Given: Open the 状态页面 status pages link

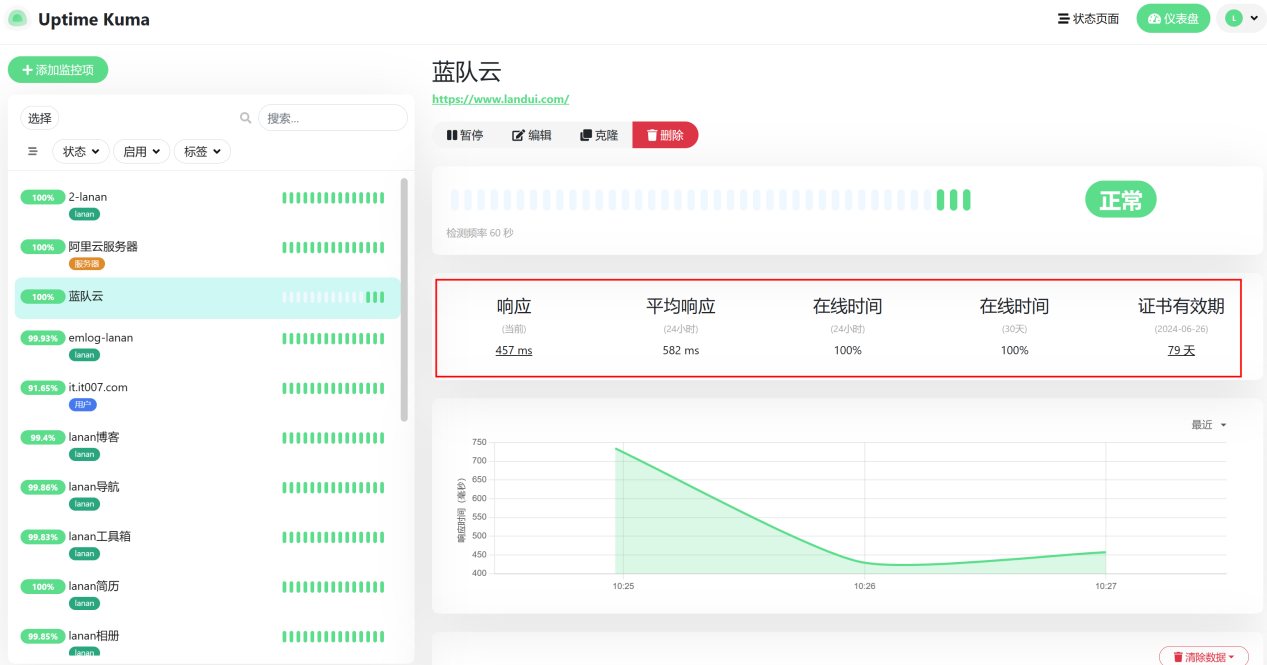Looking at the screenshot, I should coord(1089,19).
